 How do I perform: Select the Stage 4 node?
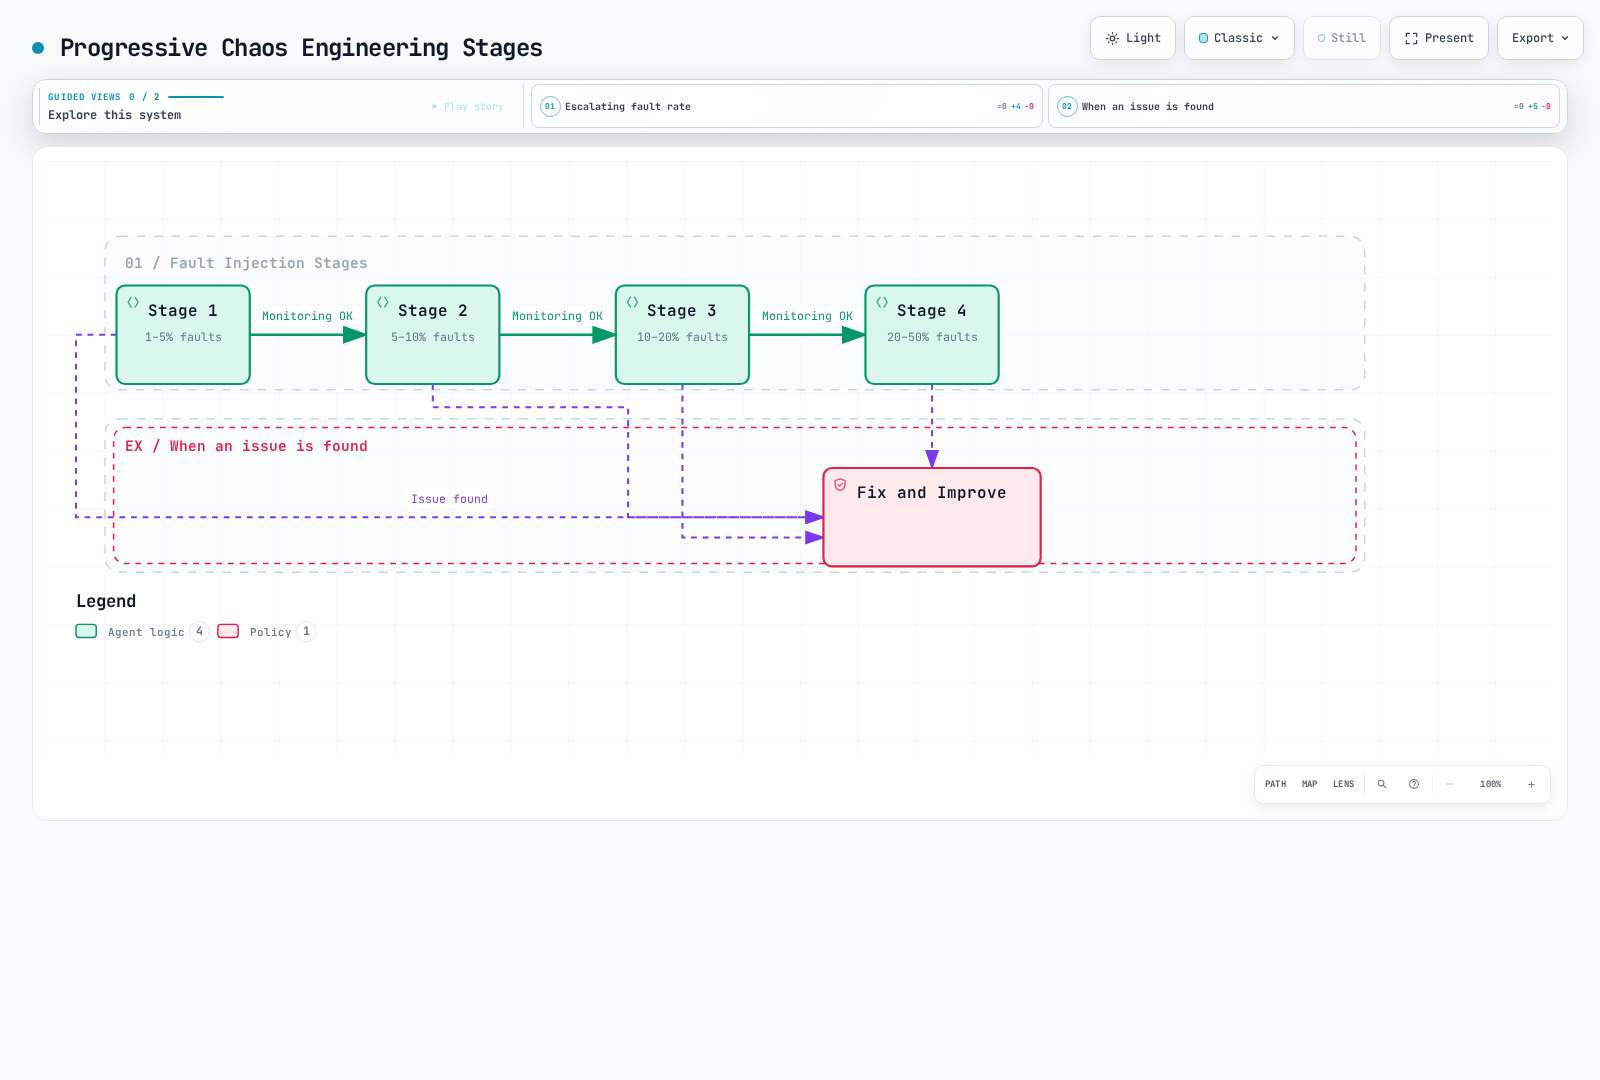point(932,335)
